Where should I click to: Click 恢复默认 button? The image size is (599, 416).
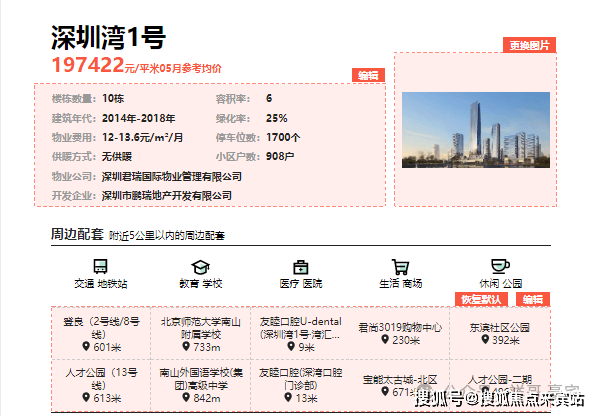coord(481,299)
